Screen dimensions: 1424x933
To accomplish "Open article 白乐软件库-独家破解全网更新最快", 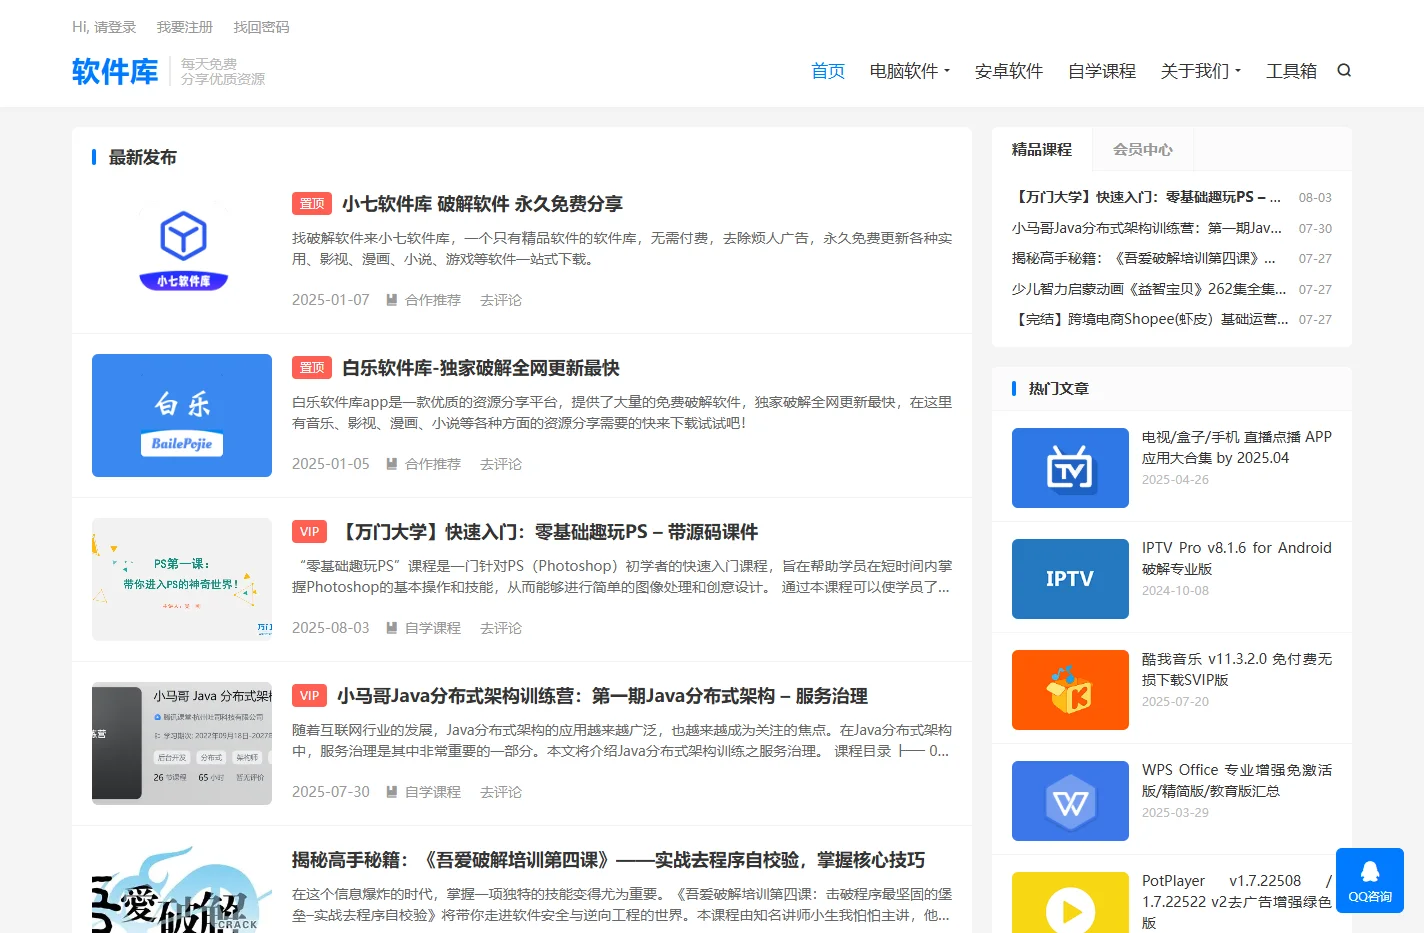I will pyautogui.click(x=481, y=368).
